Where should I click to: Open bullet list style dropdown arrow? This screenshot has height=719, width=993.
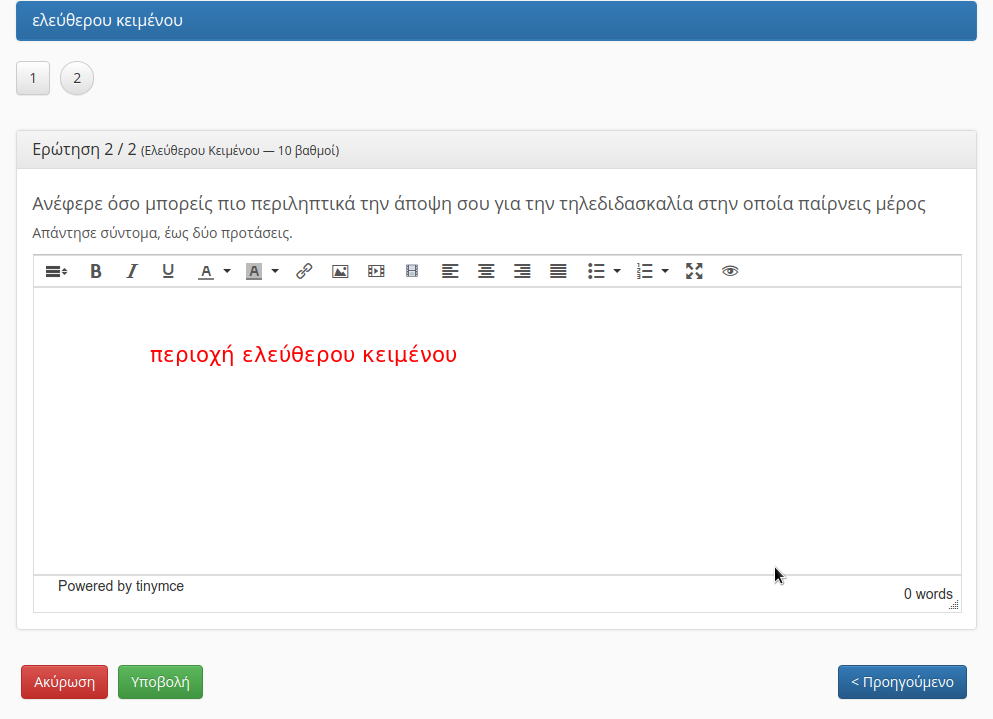tap(617, 271)
